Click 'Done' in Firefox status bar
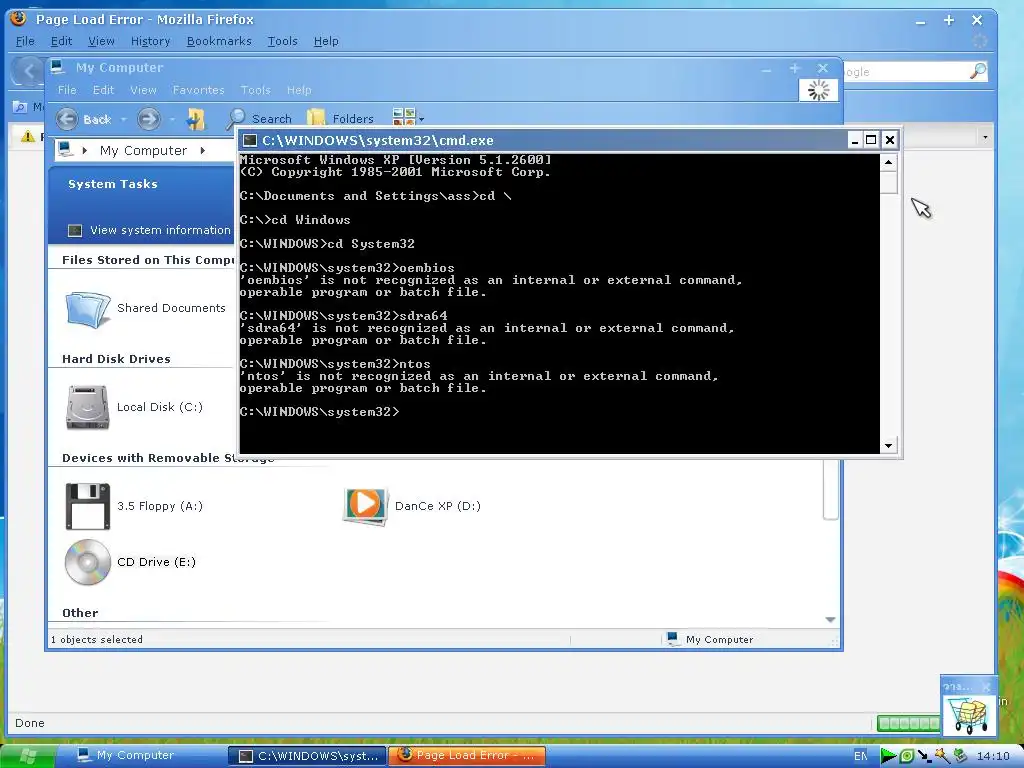Screen dimensions: 1024x768 pos(30,723)
